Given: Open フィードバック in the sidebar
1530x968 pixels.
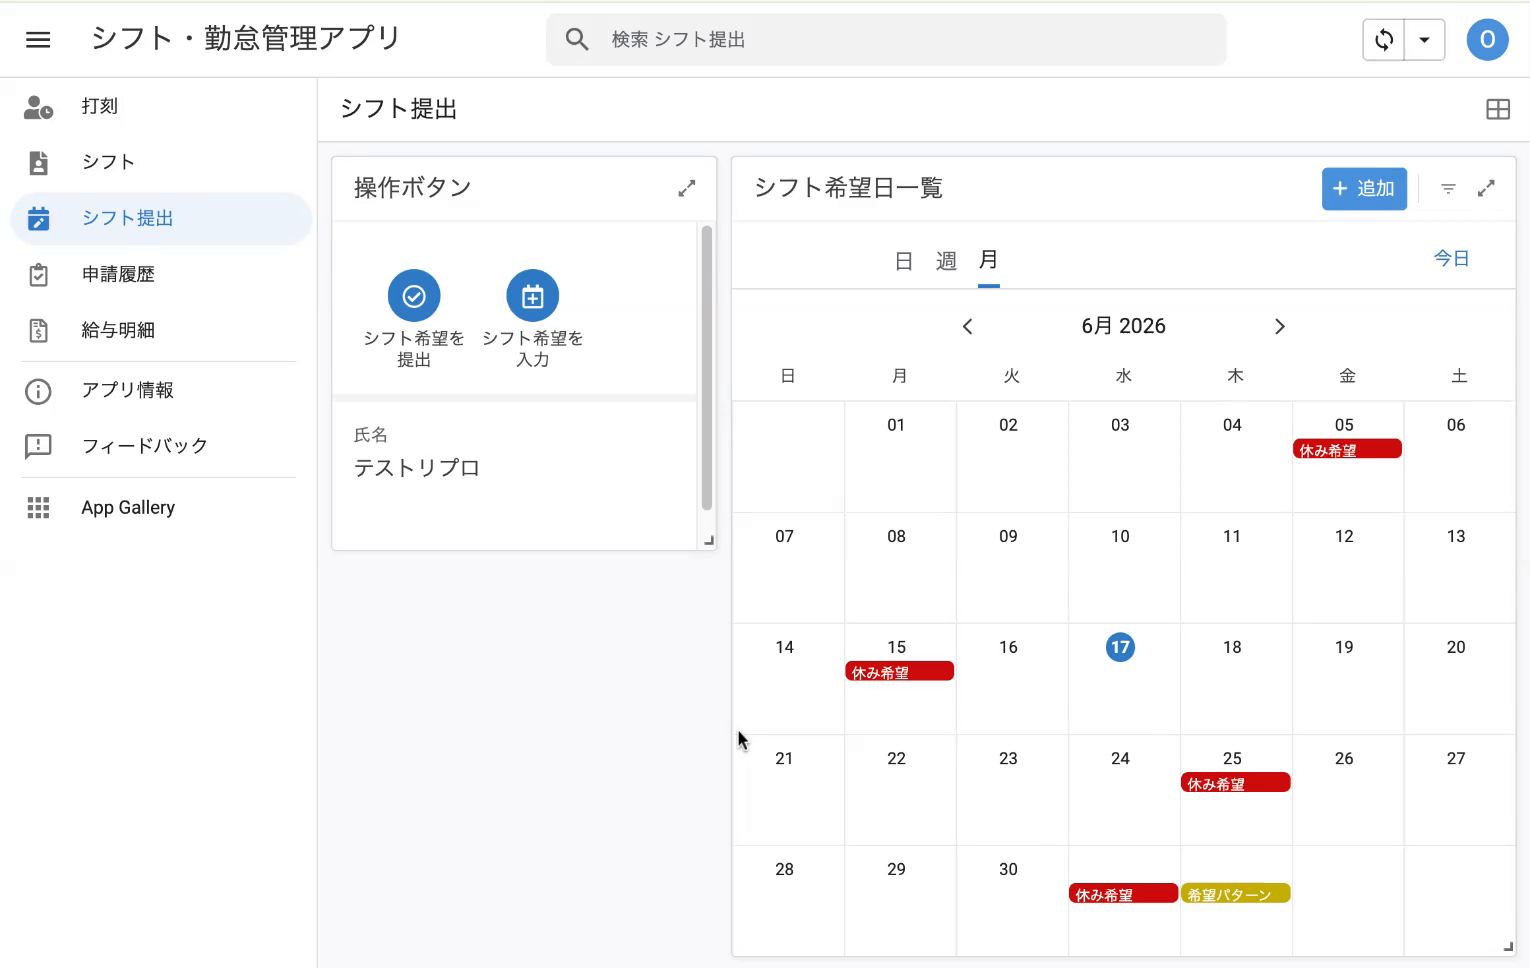Looking at the screenshot, I should (x=161, y=446).
